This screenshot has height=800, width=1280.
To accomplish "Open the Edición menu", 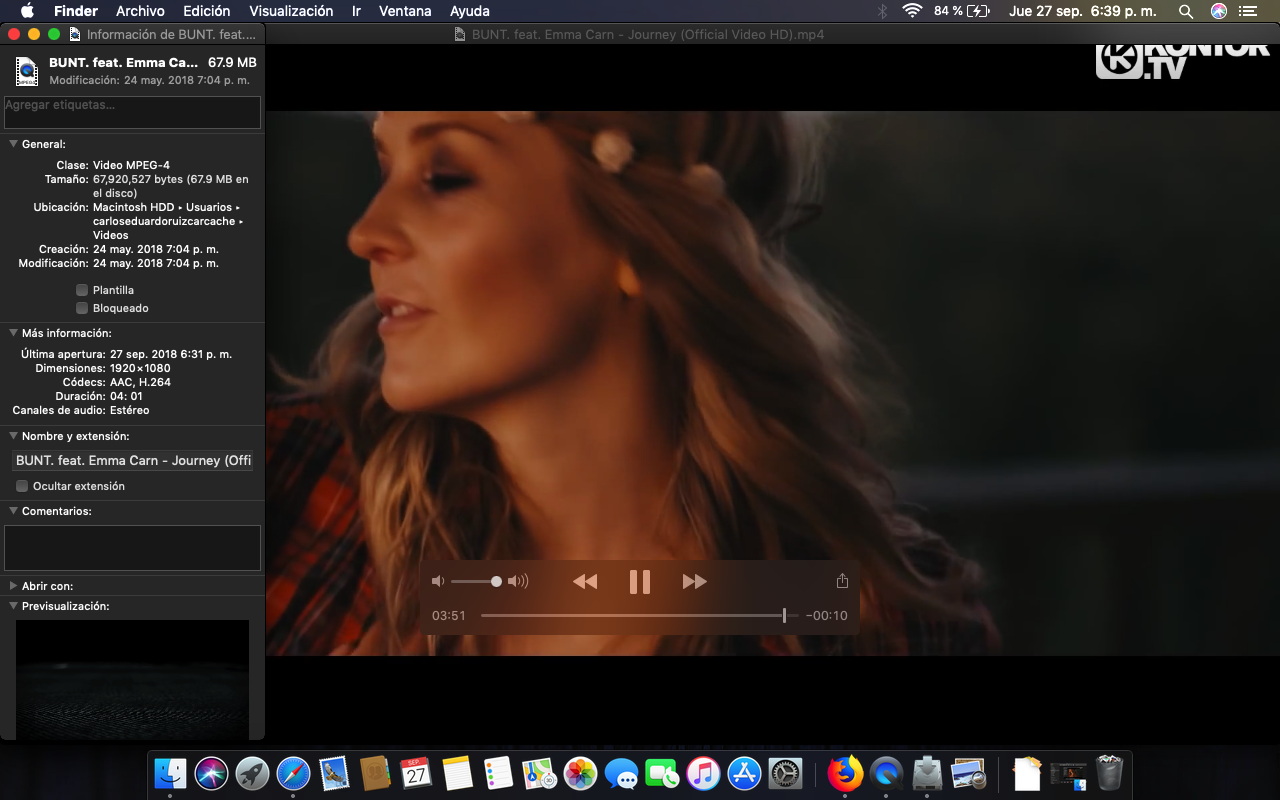I will (x=207, y=11).
